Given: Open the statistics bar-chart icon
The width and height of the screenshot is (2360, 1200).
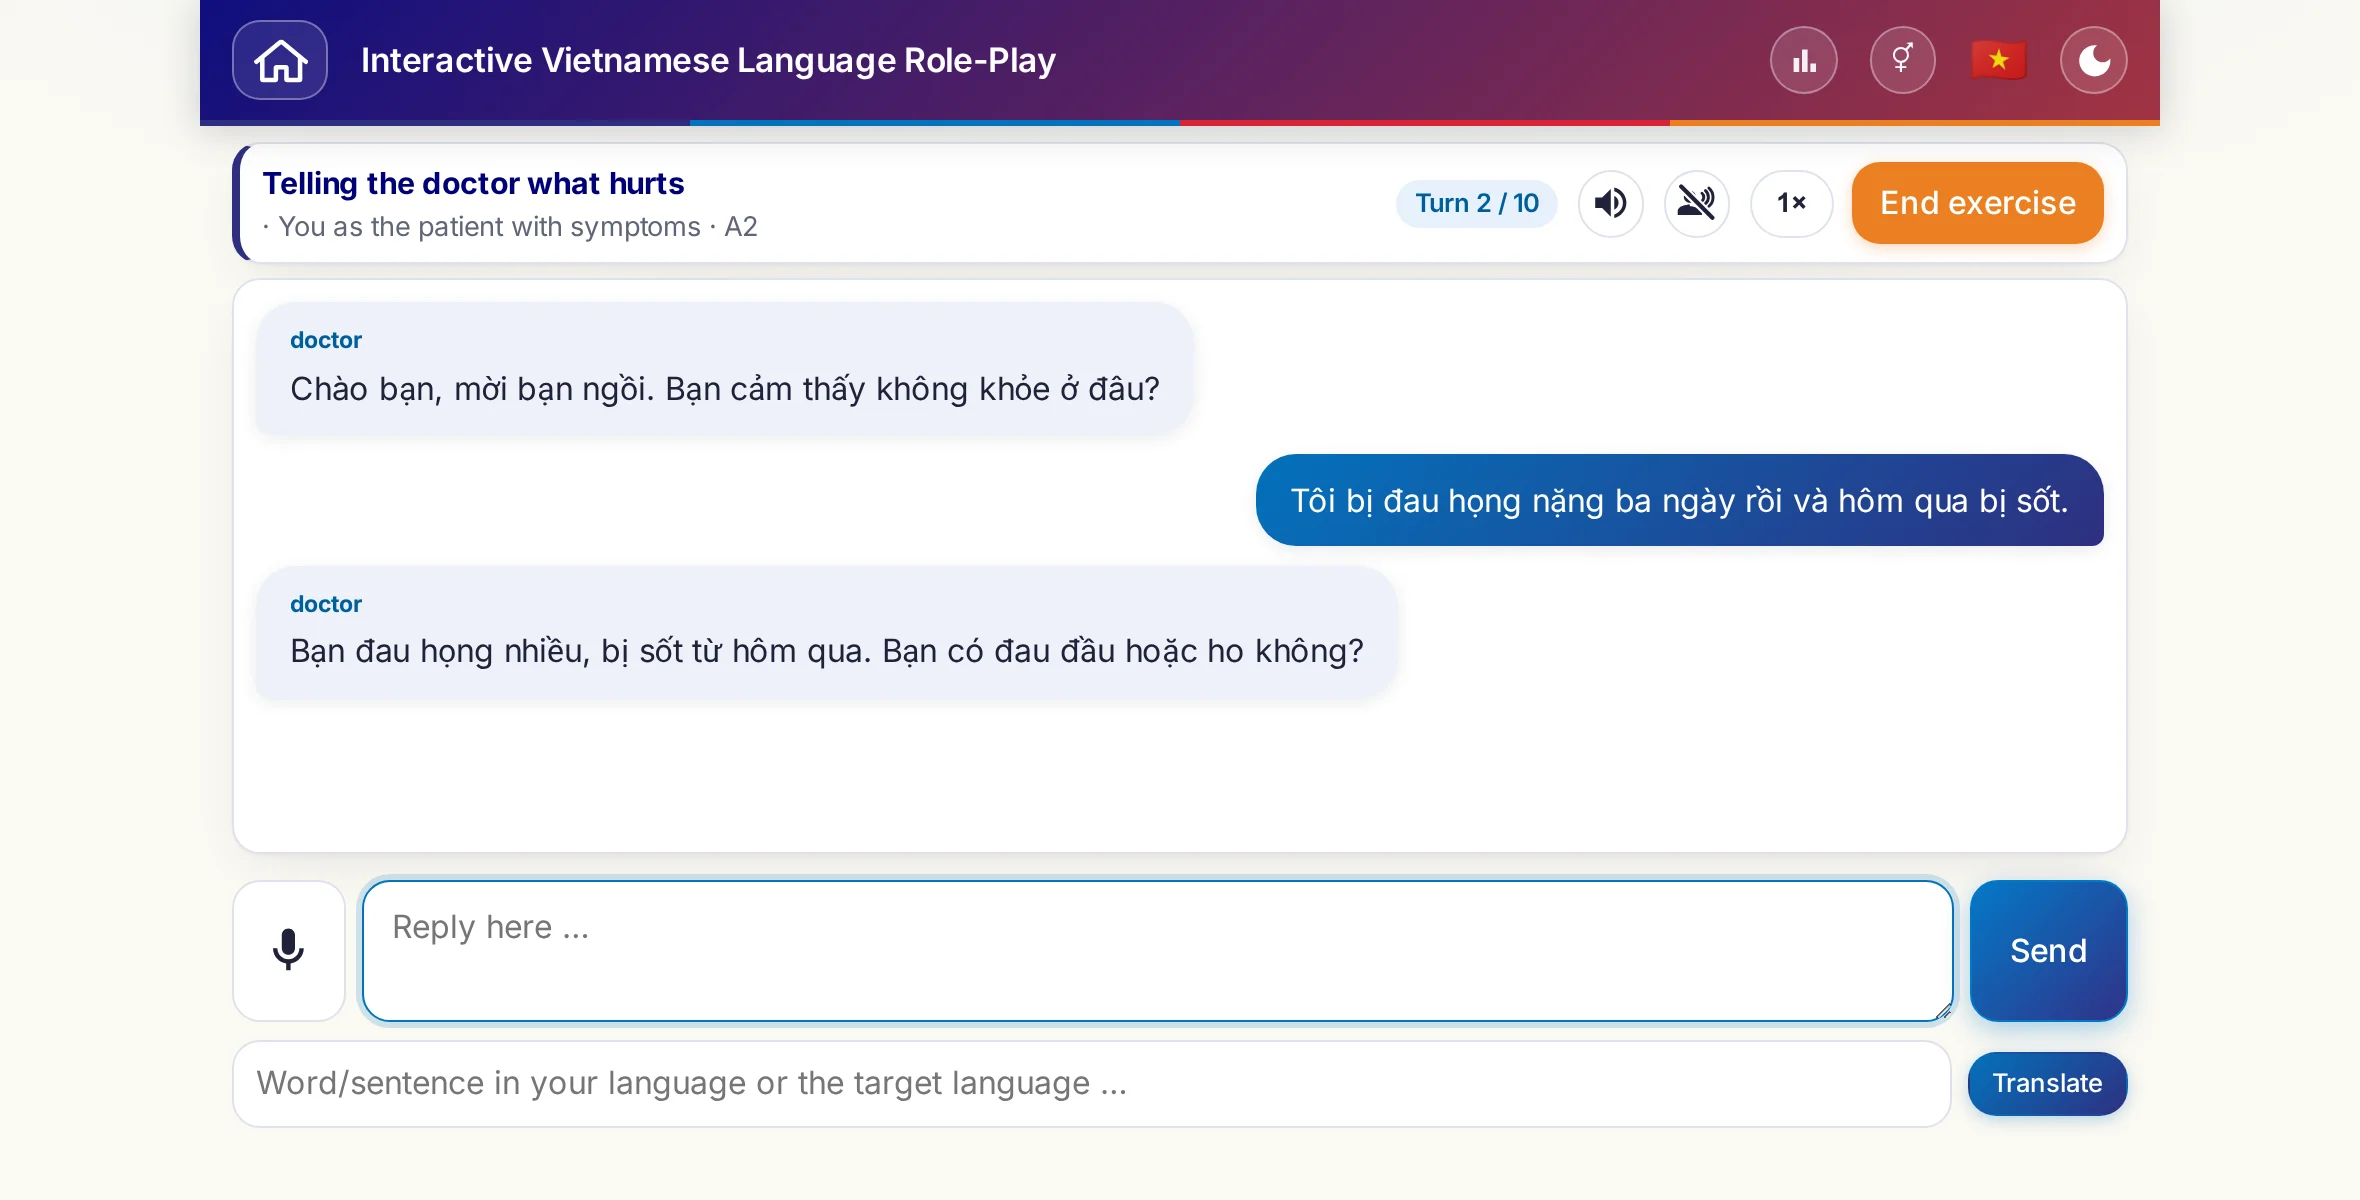Looking at the screenshot, I should click(1803, 60).
